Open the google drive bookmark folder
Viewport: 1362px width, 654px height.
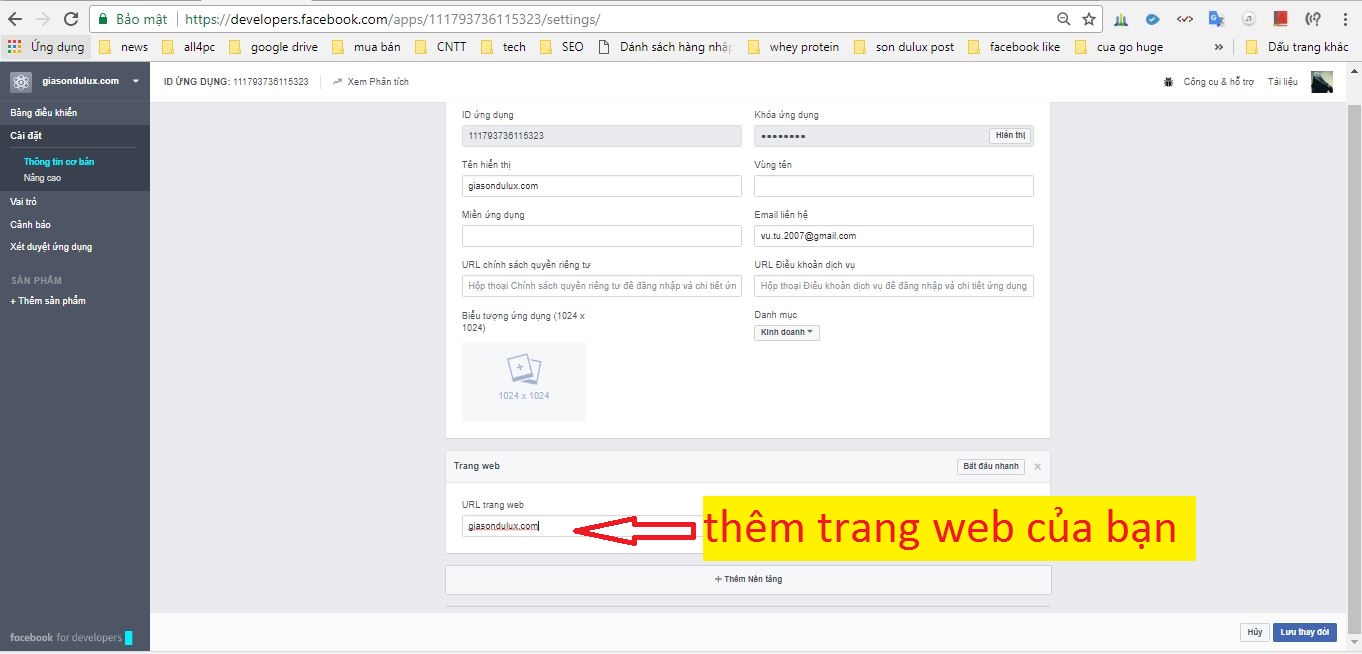click(x=273, y=46)
